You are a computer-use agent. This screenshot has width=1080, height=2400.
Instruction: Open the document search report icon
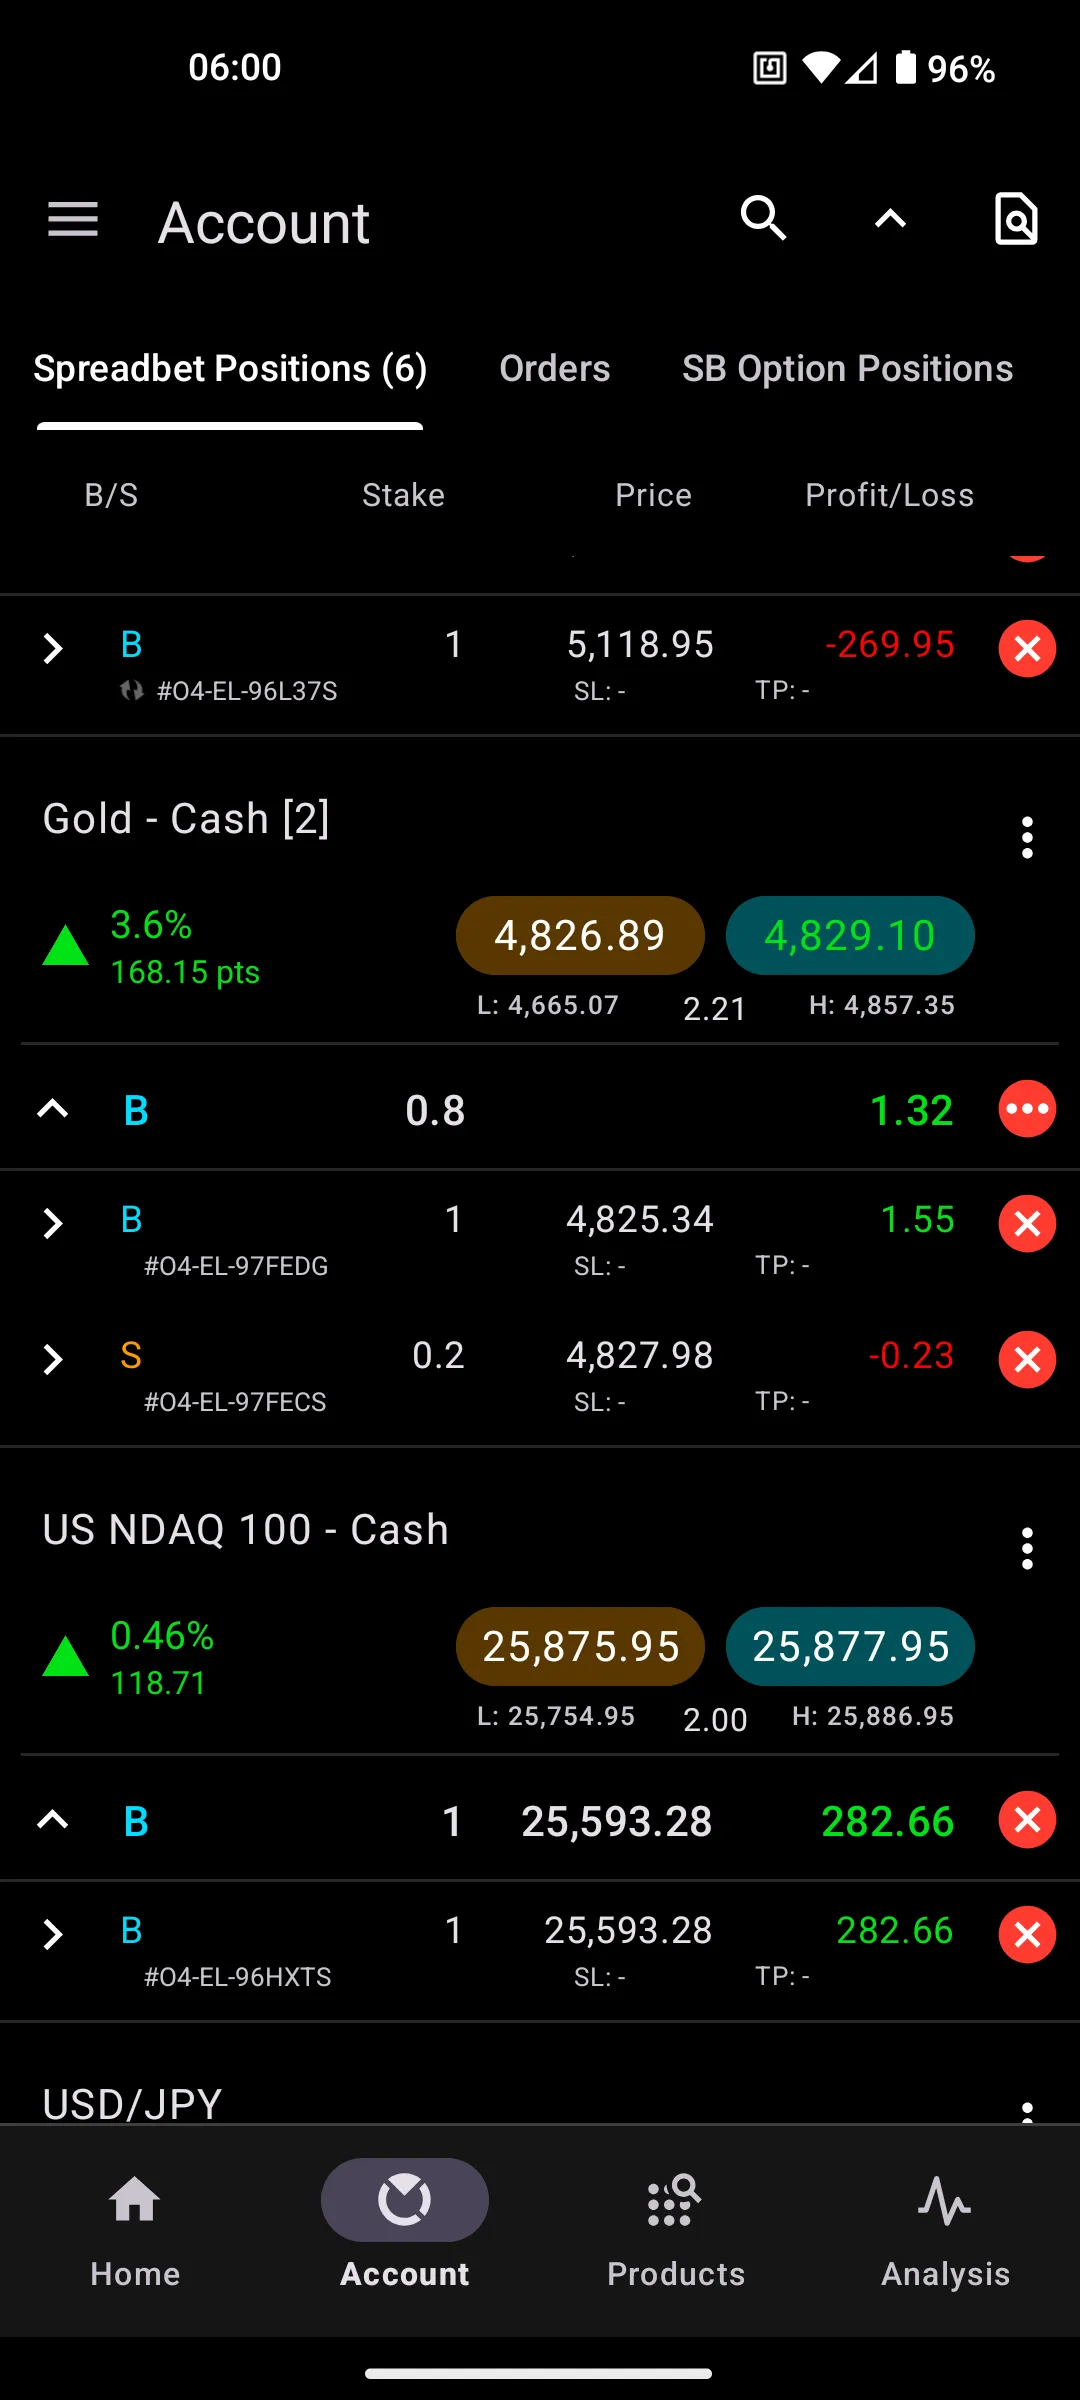(1016, 218)
